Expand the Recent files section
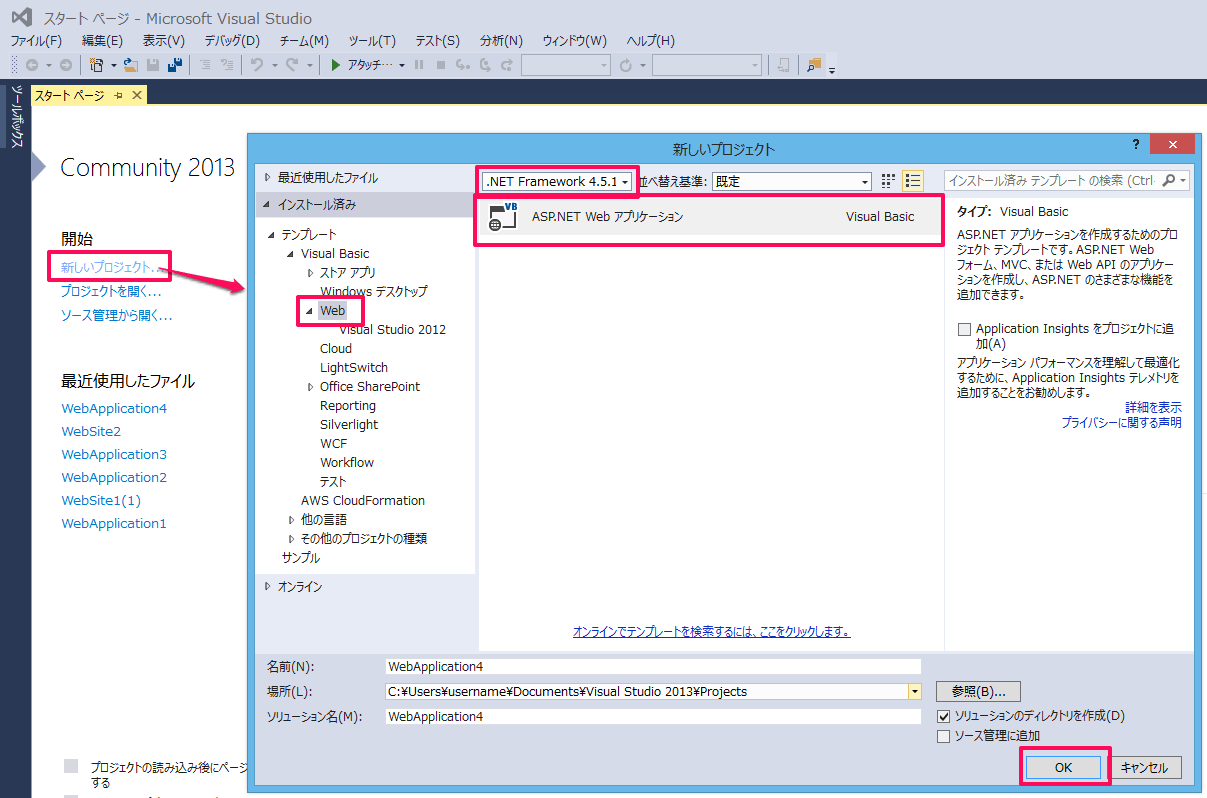The width and height of the screenshot is (1207, 798). (x=267, y=177)
